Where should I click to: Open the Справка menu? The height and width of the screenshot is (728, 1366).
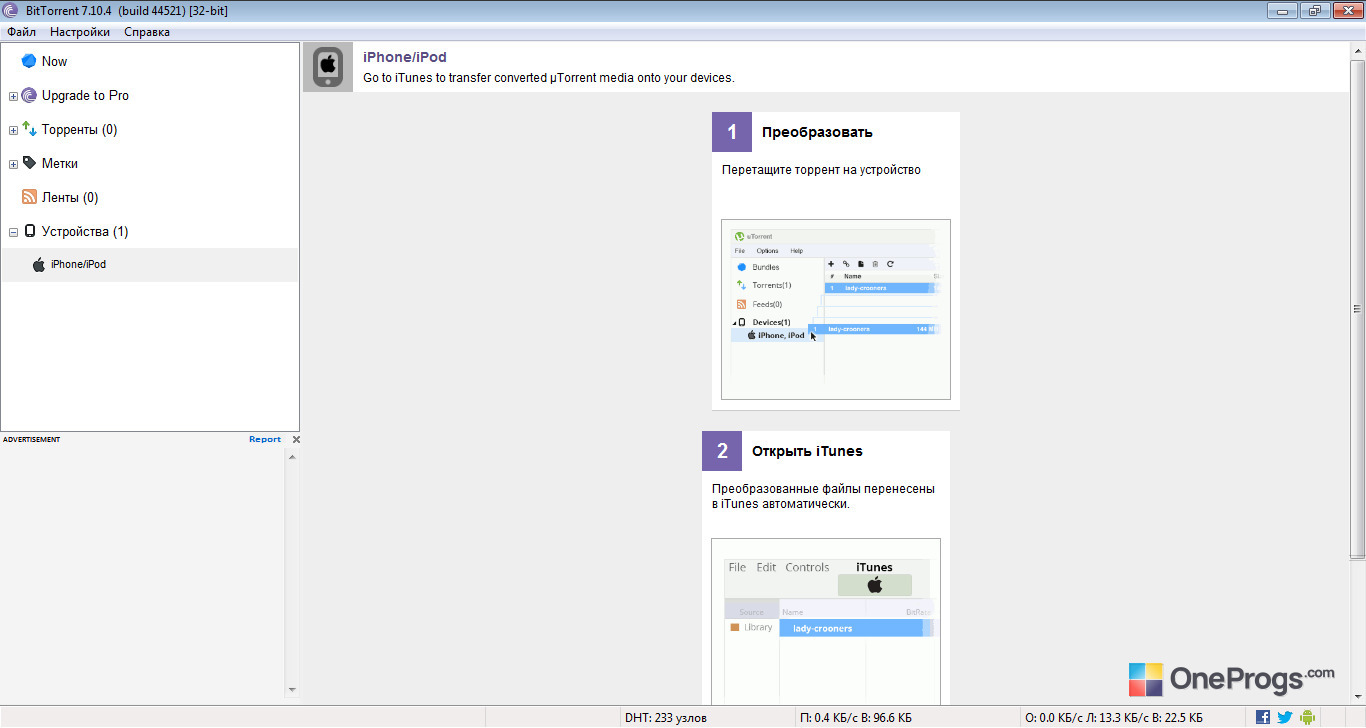147,32
